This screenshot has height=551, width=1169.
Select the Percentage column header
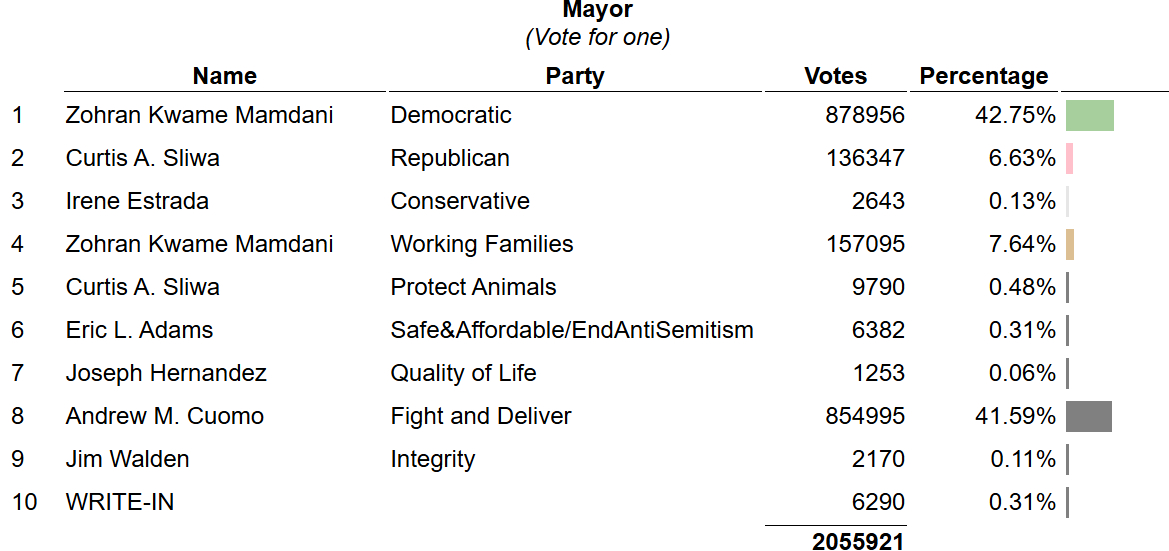click(984, 76)
